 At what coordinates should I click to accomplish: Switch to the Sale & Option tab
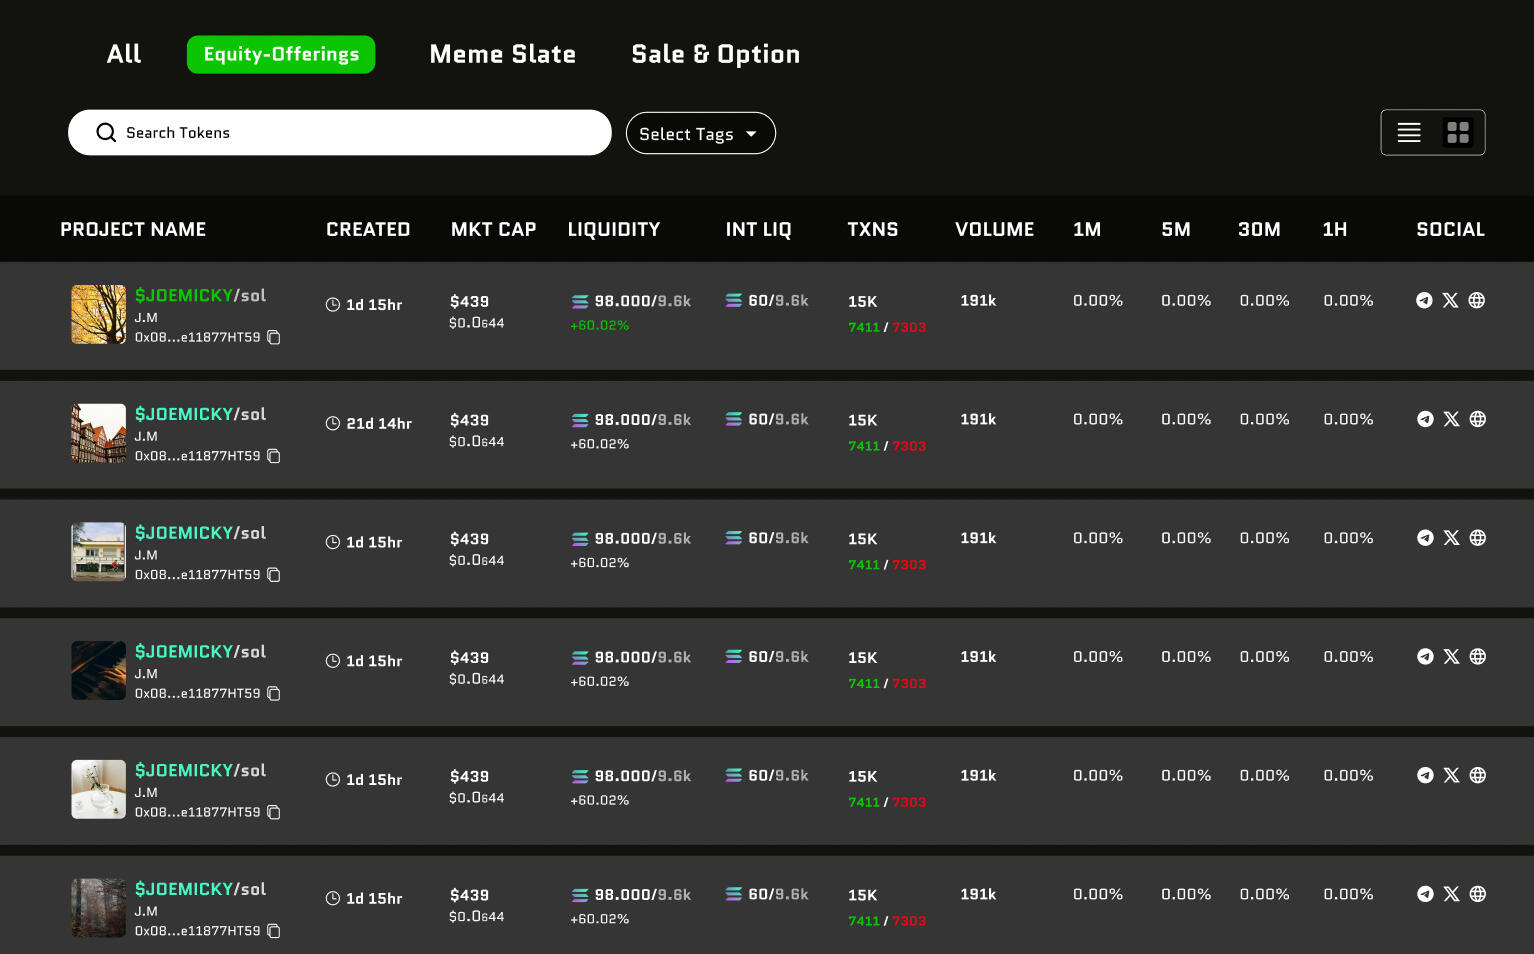click(x=715, y=54)
